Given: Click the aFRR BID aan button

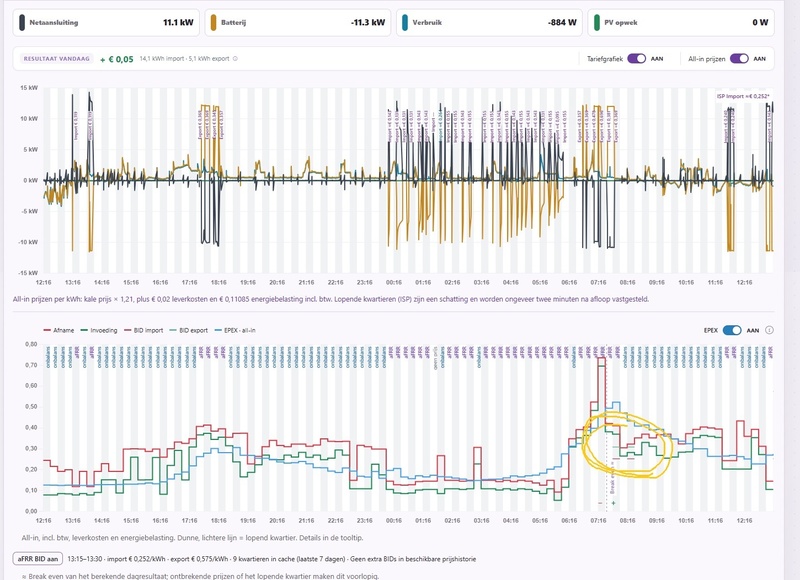Looking at the screenshot, I should [x=38, y=559].
